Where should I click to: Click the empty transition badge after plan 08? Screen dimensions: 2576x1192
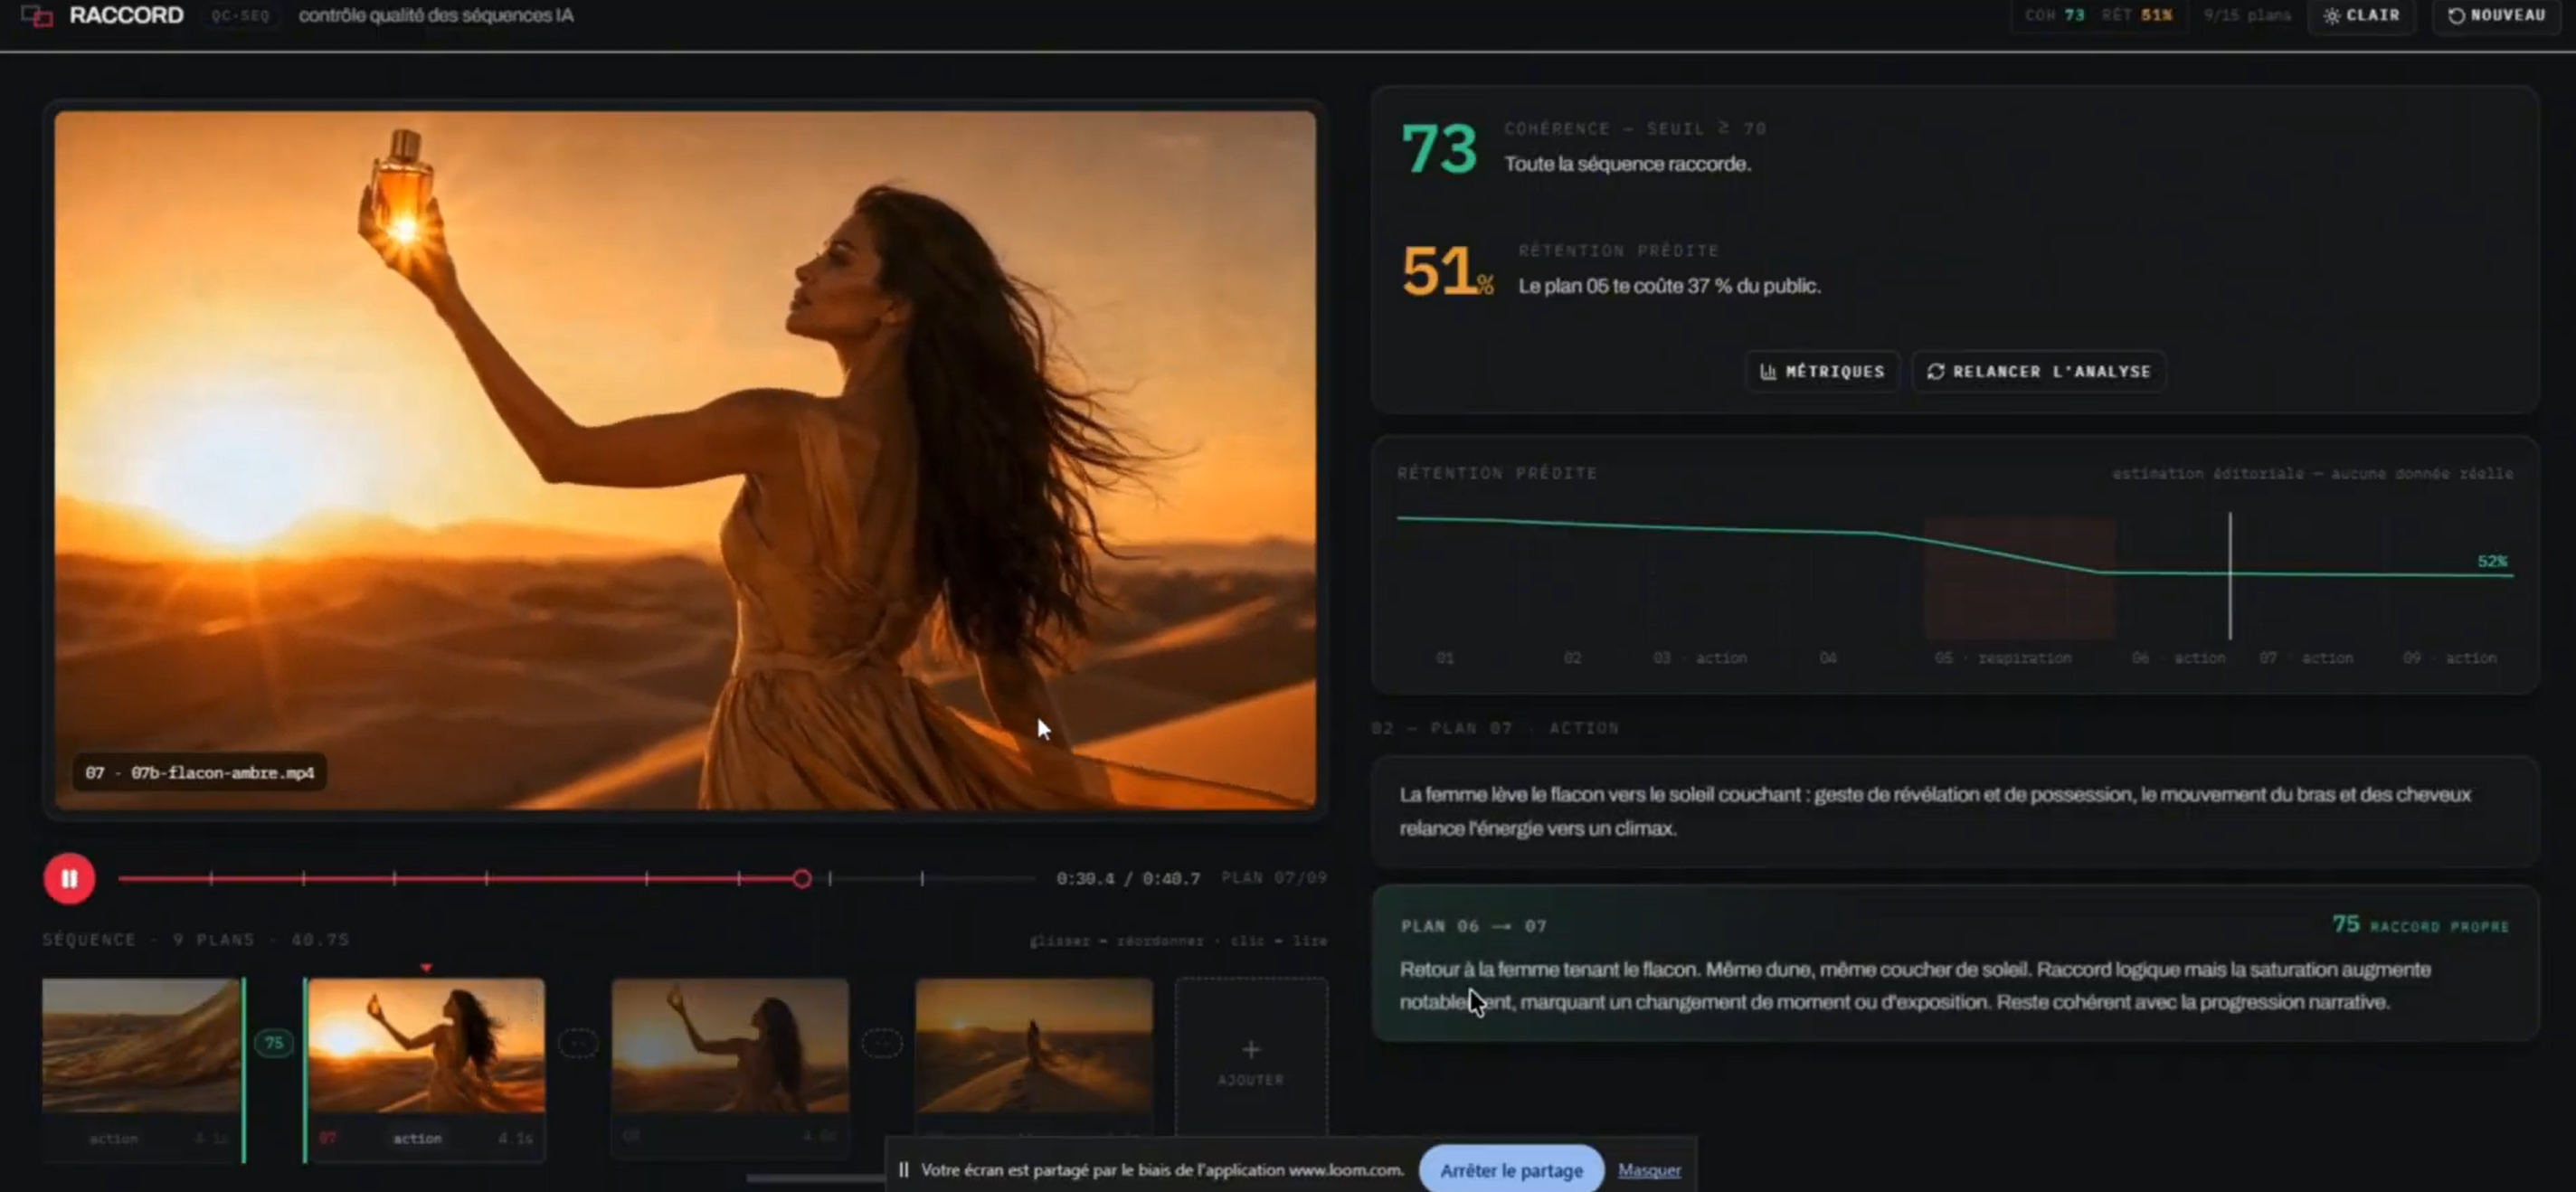pos(882,1043)
